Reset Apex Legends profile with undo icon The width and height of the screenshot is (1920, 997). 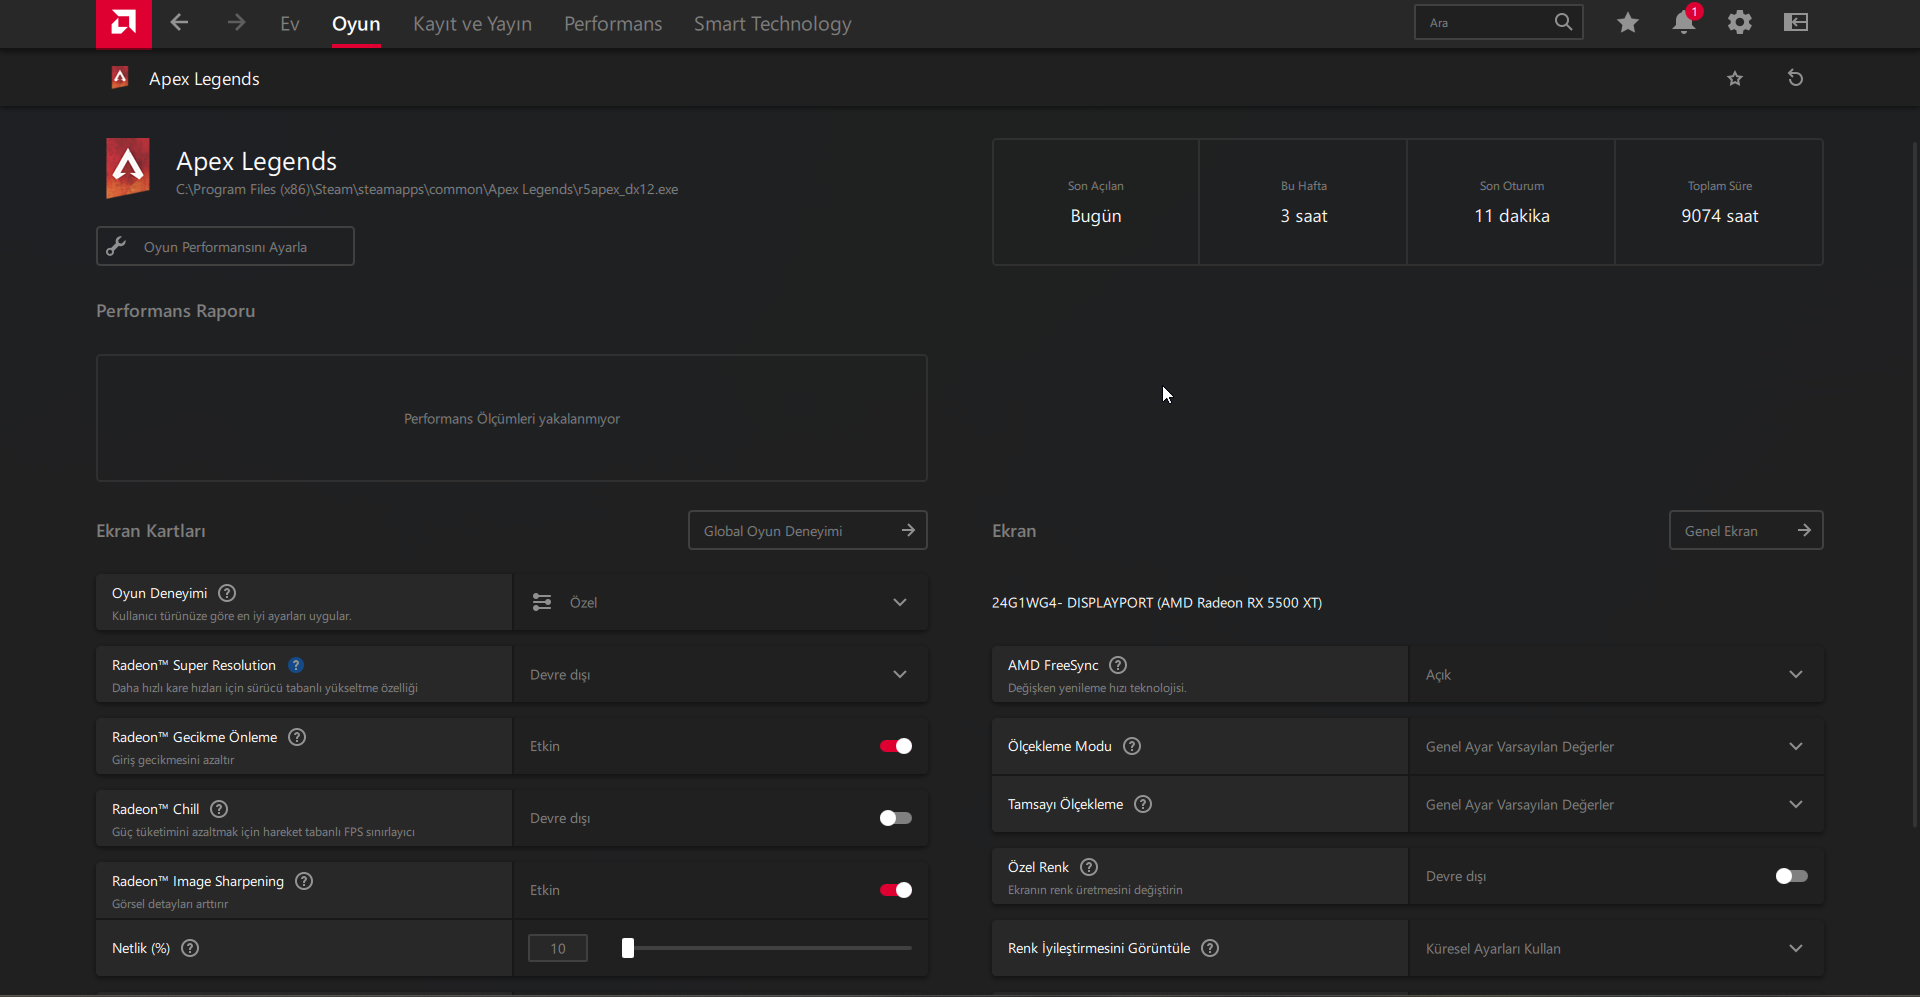(x=1795, y=78)
